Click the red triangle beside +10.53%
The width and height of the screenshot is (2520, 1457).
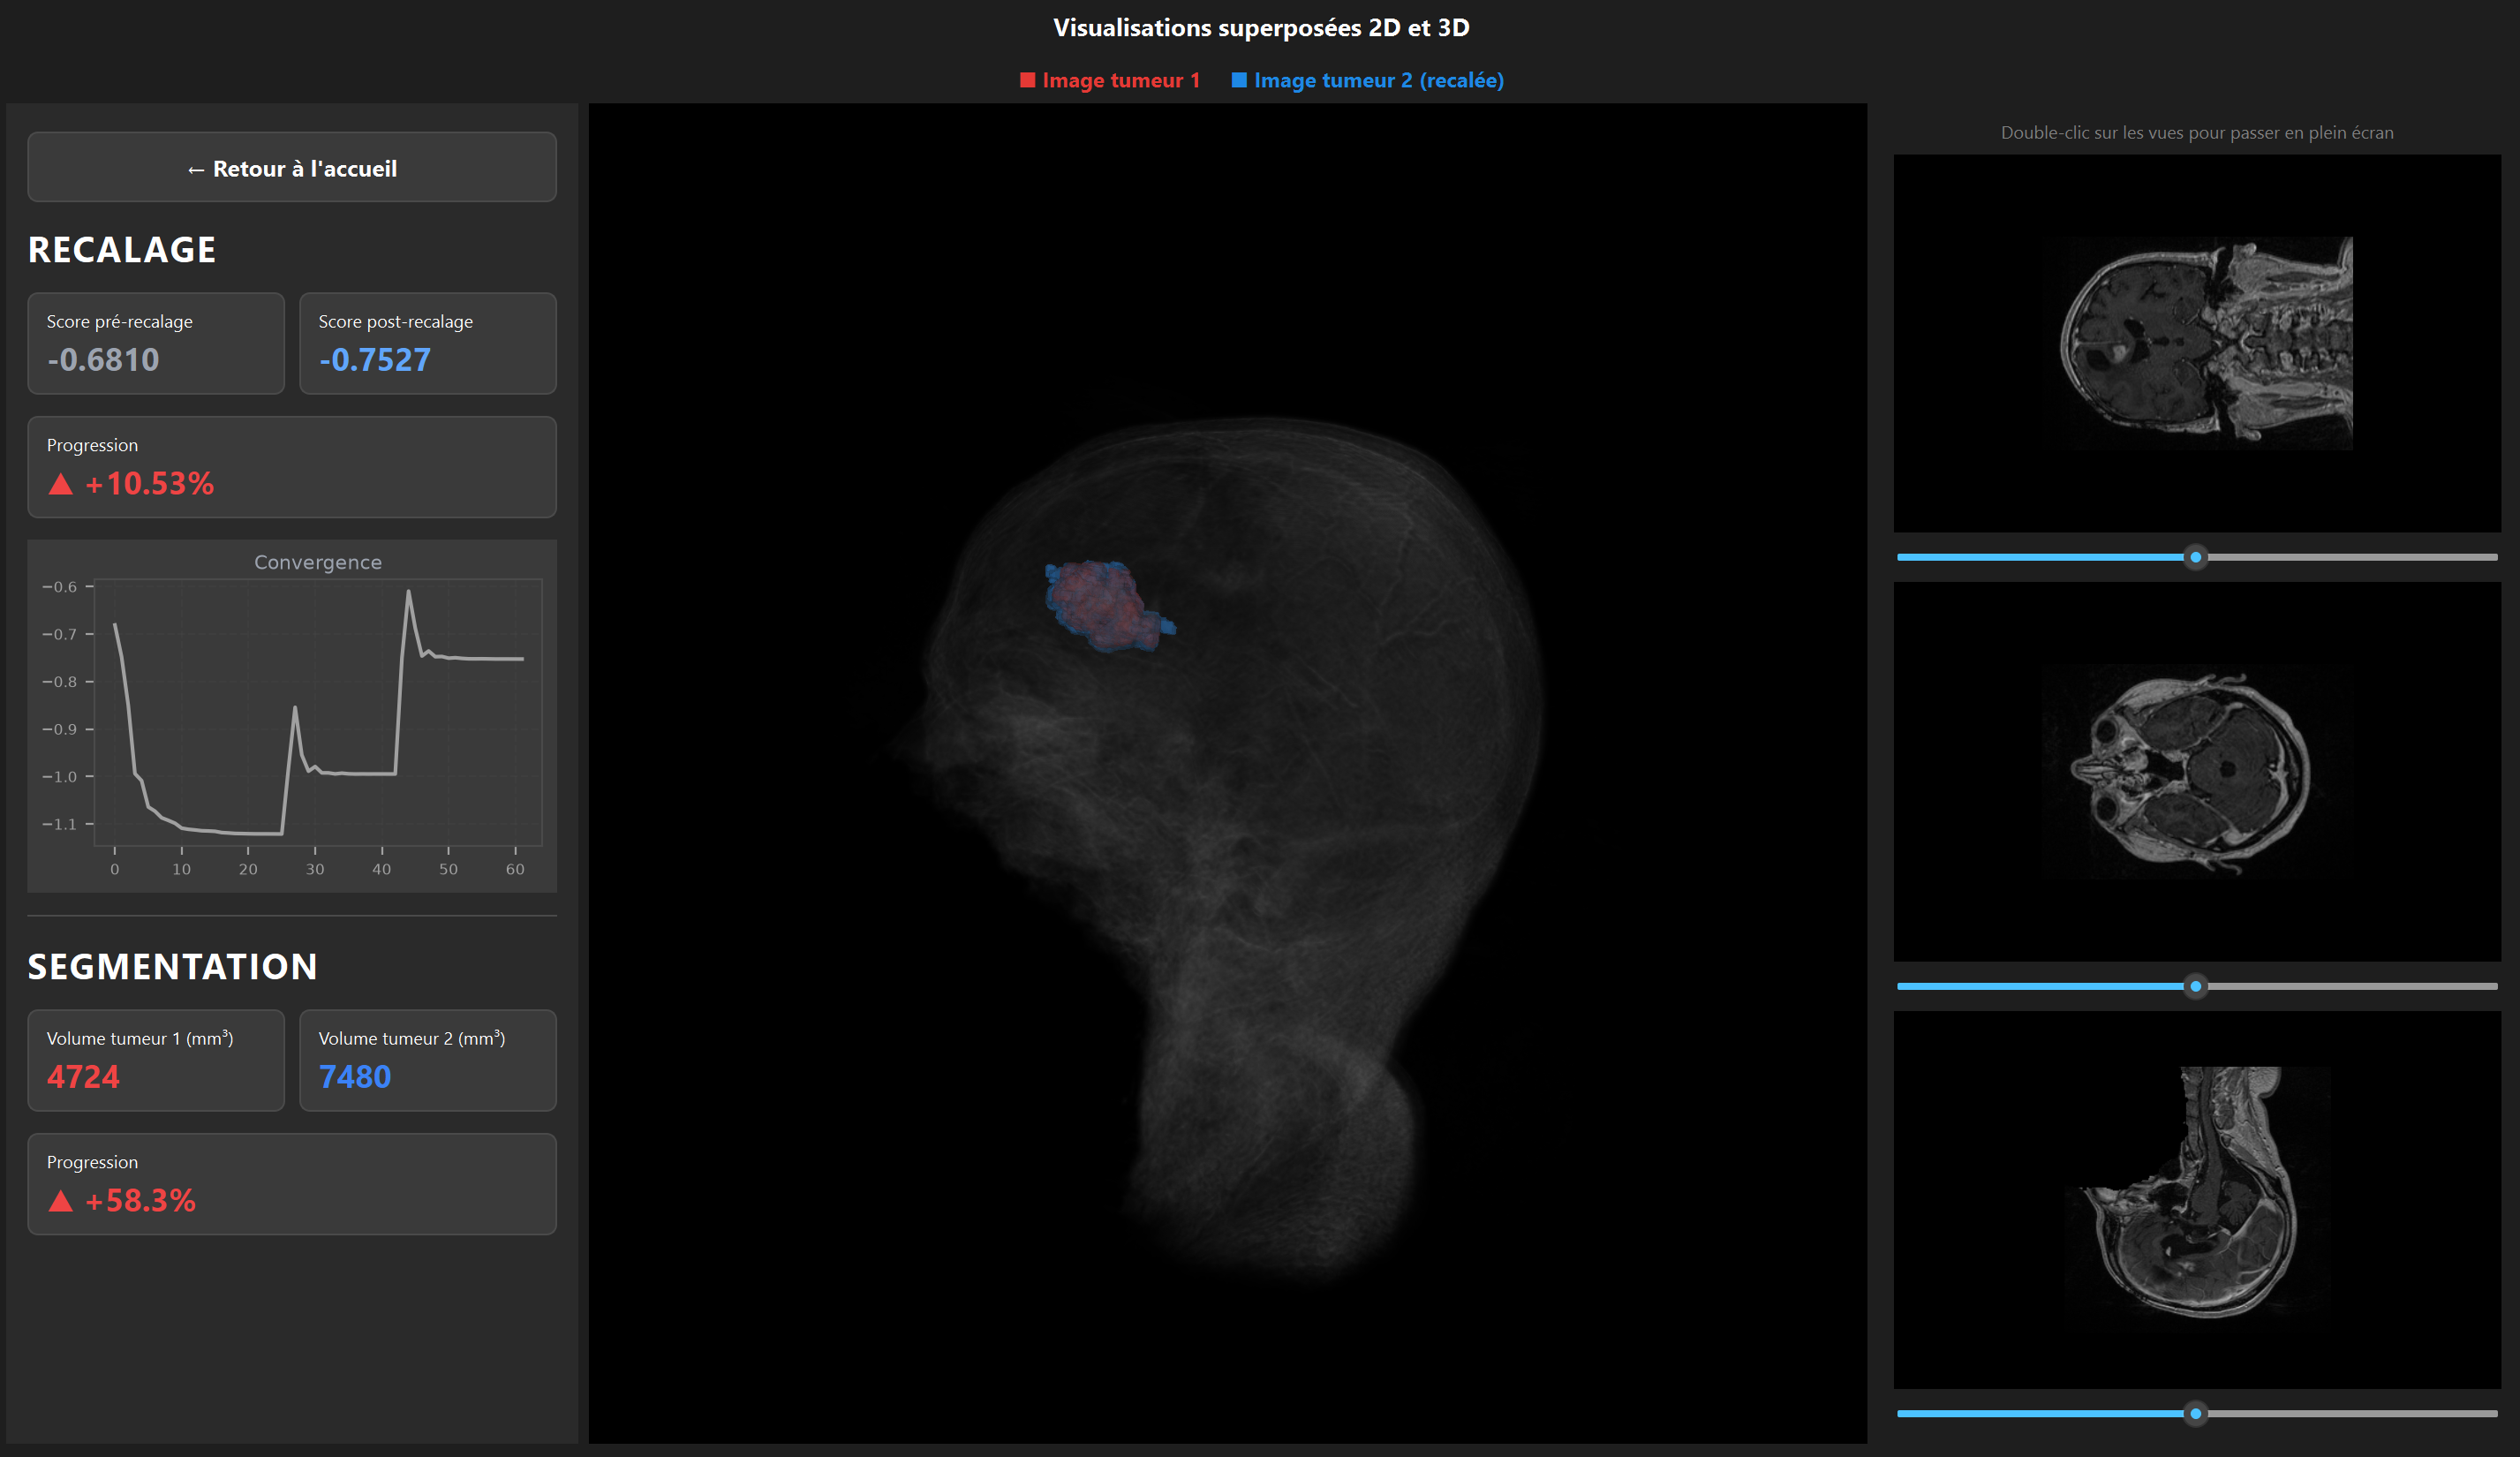pyautogui.click(x=61, y=484)
